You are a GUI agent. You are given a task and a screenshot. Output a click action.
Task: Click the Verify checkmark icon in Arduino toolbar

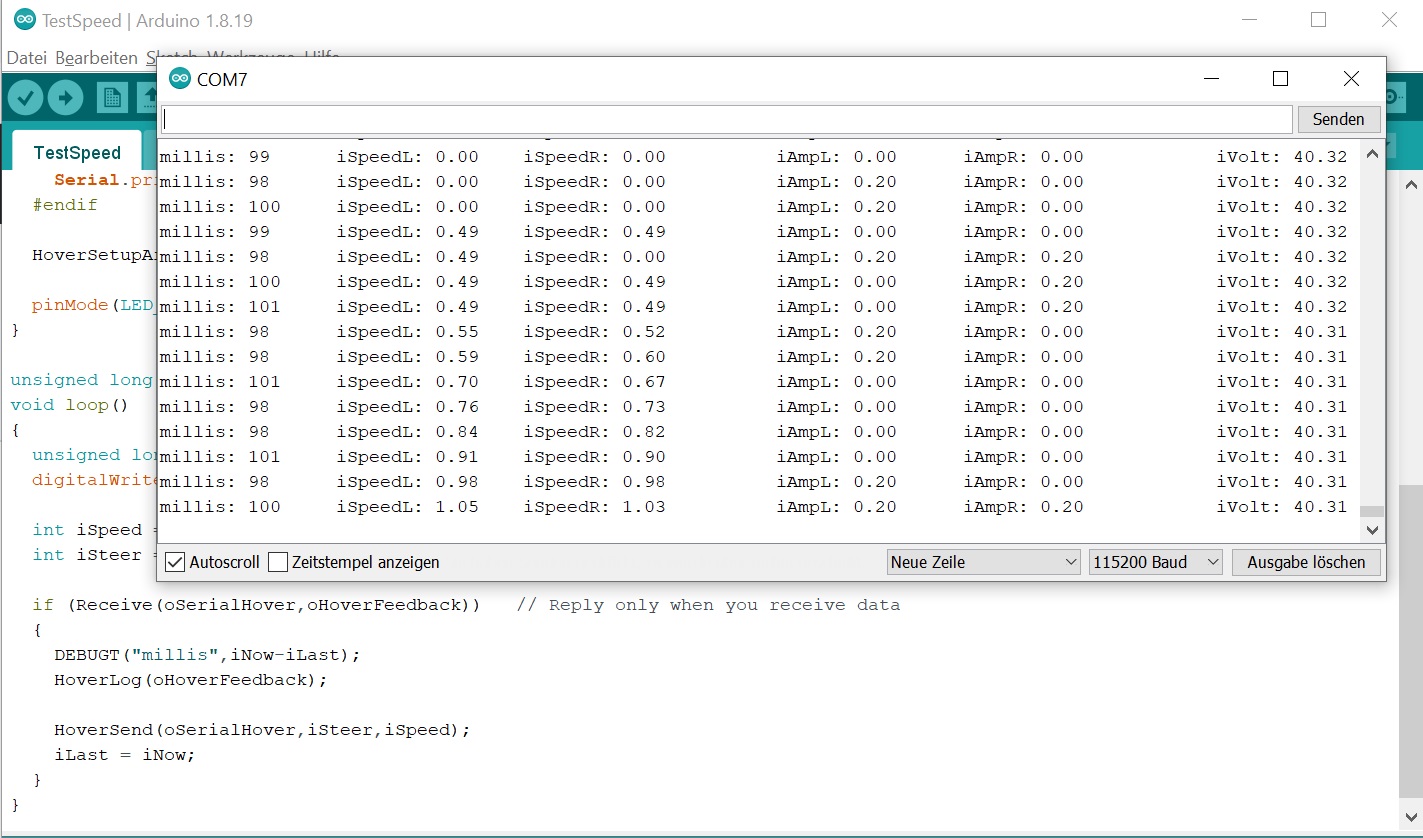25,97
